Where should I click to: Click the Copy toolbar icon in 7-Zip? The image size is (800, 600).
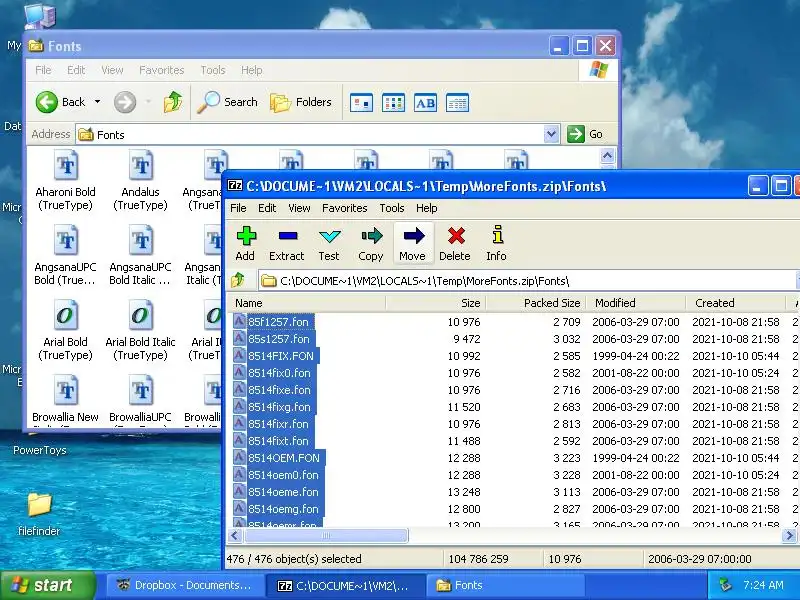tap(371, 243)
